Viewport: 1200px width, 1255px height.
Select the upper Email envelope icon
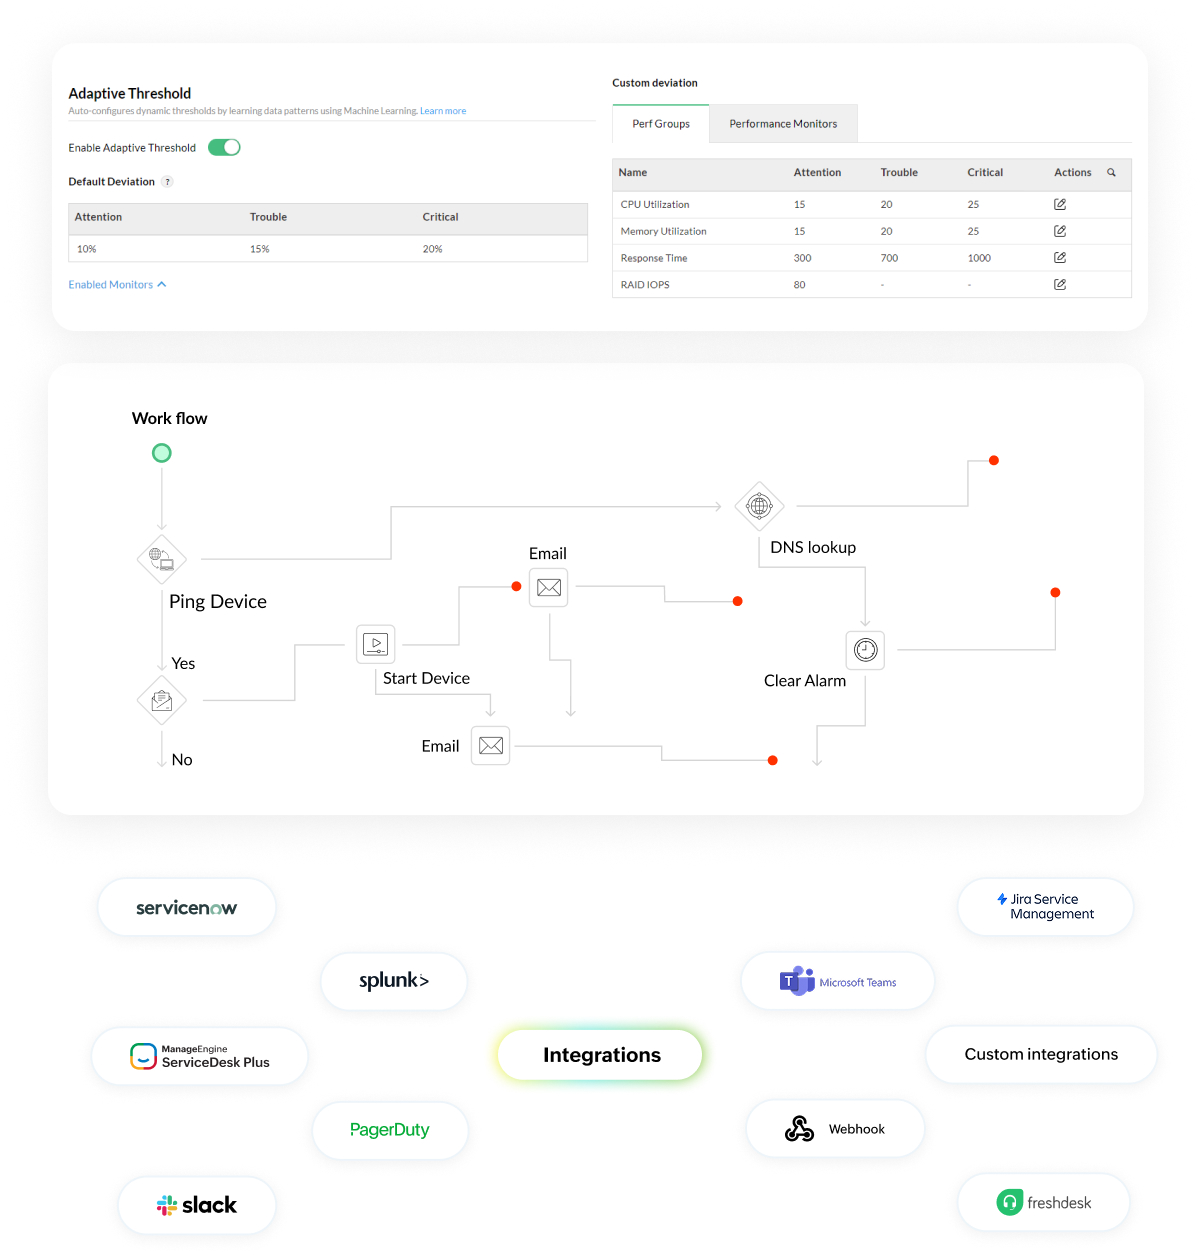coord(549,588)
